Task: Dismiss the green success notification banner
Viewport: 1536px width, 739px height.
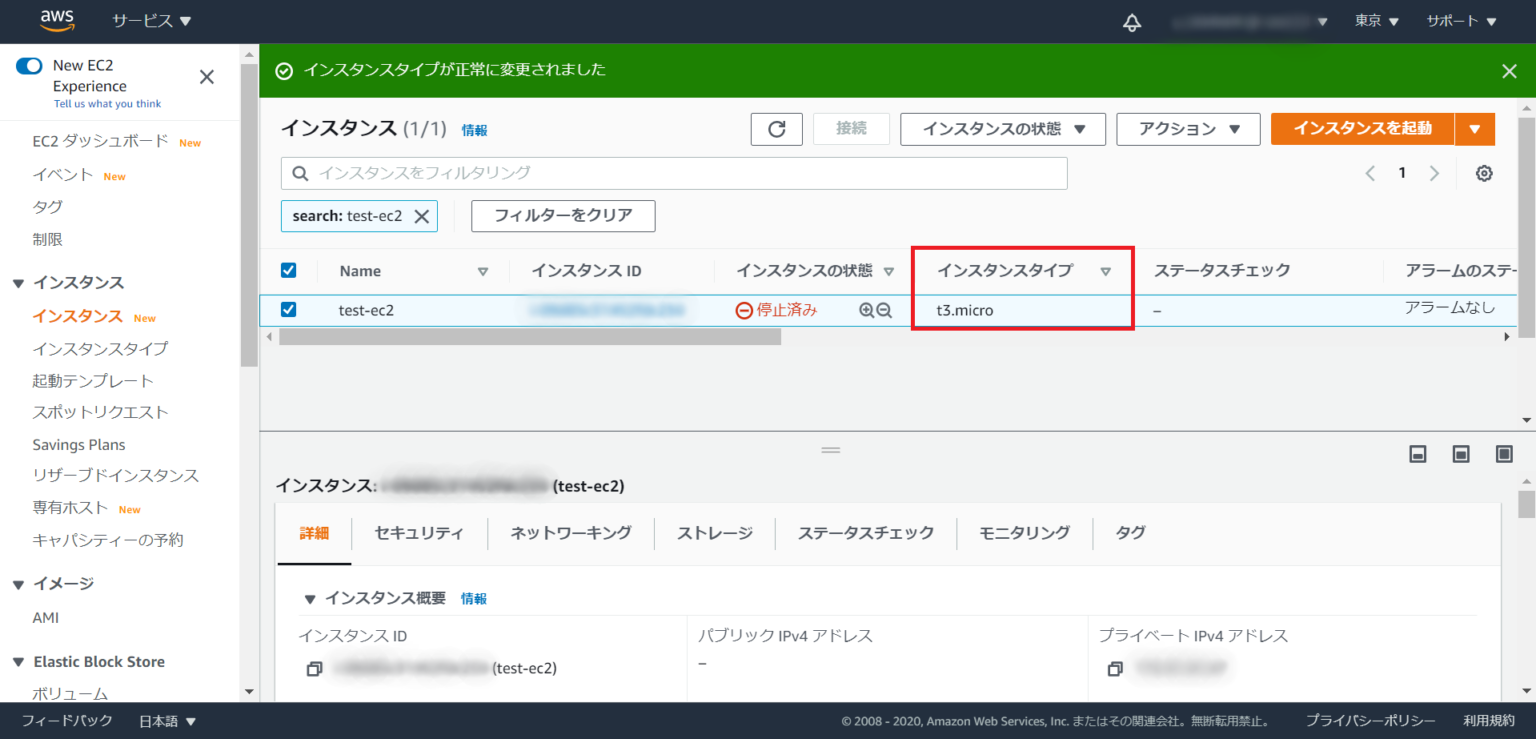Action: tap(1509, 71)
